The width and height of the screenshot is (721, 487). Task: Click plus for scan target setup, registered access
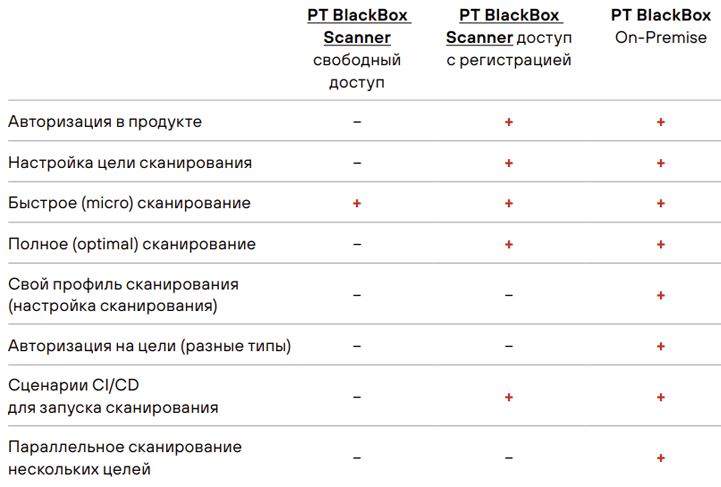(x=509, y=163)
